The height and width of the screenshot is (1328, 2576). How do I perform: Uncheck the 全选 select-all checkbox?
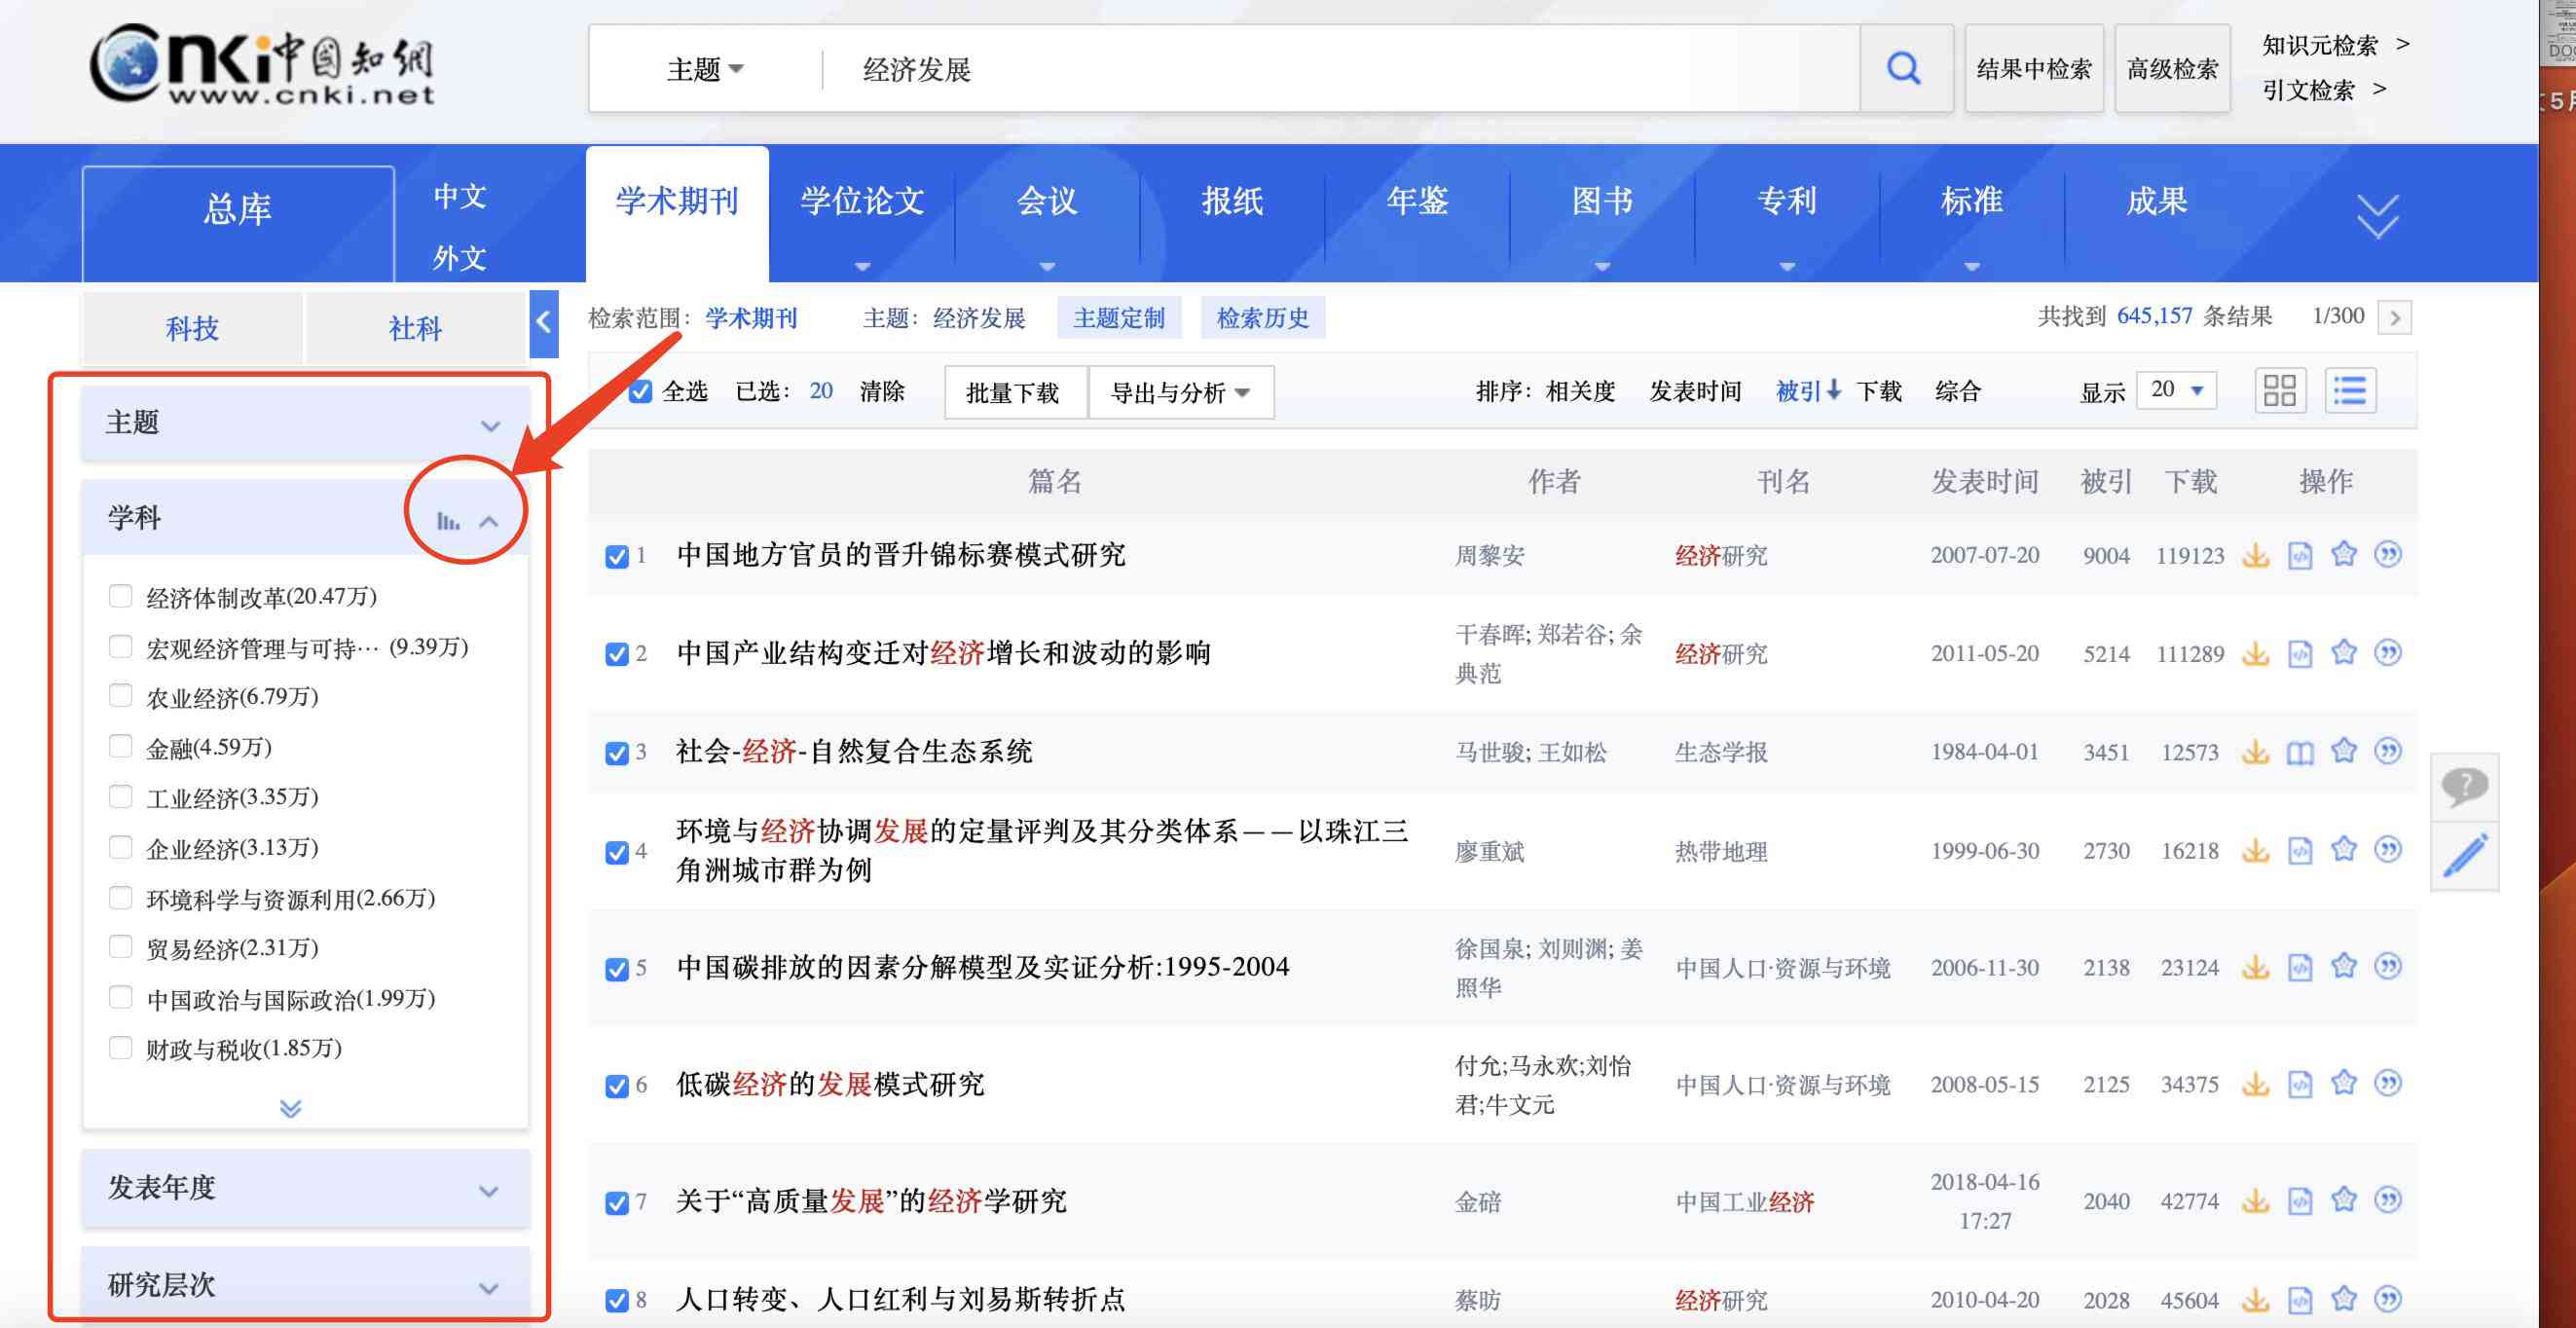tap(640, 391)
